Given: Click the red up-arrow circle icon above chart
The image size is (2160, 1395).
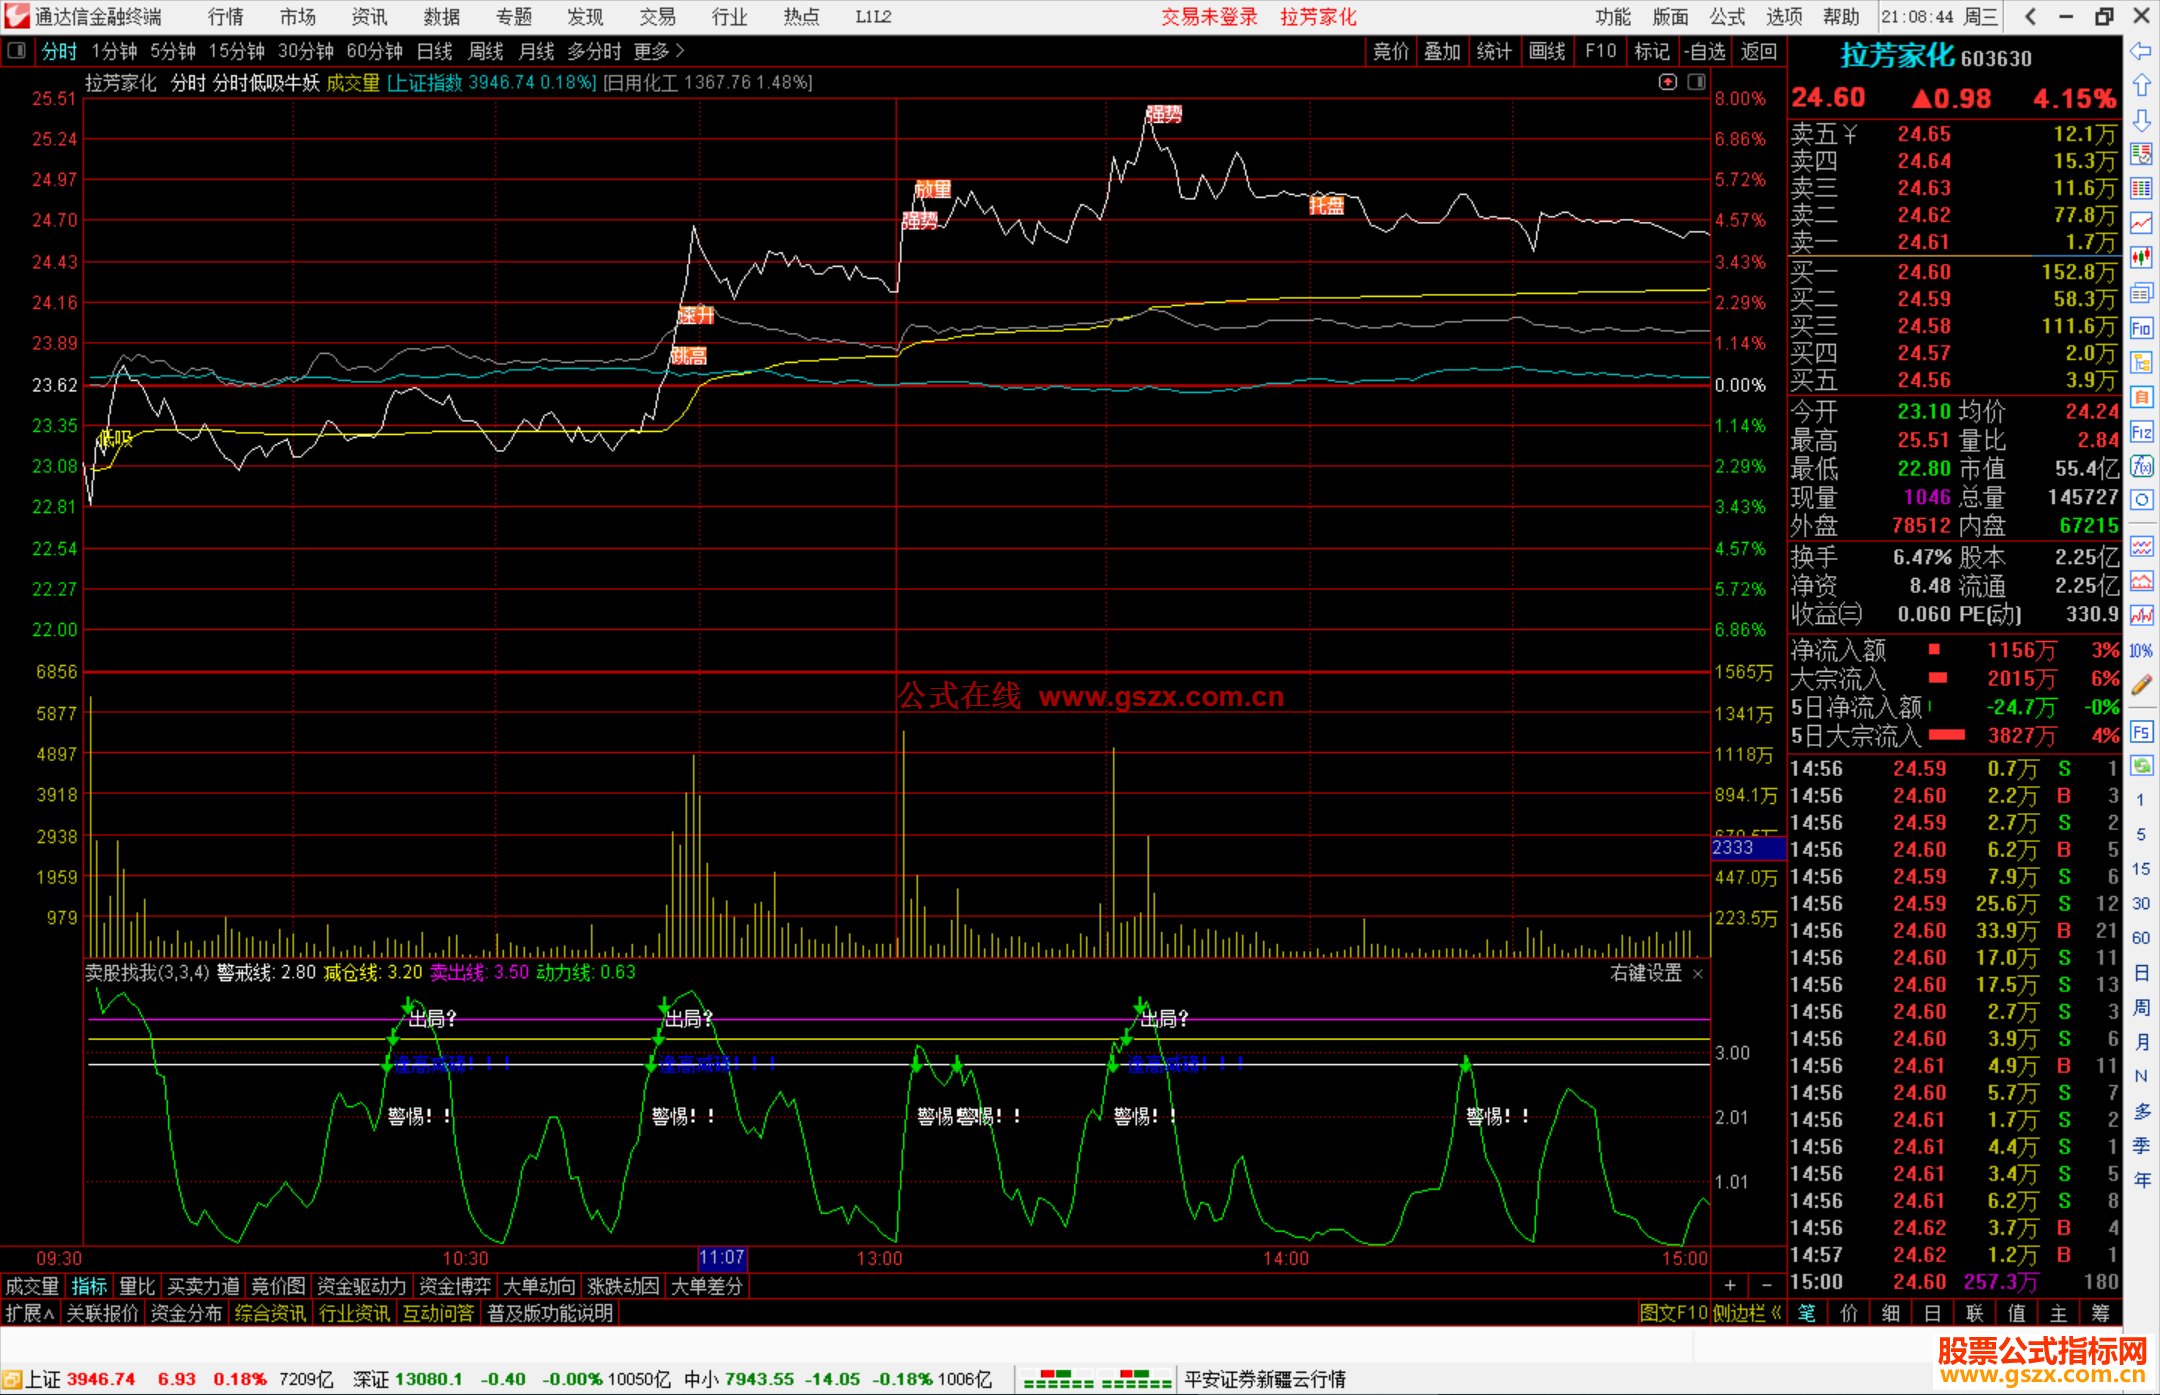Looking at the screenshot, I should pyautogui.click(x=1667, y=82).
